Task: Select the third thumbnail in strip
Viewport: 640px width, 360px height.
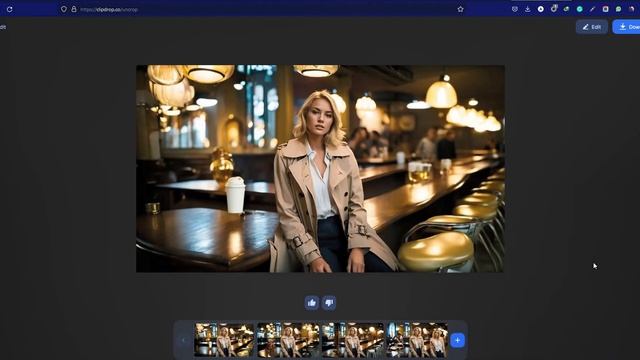Action: tap(353, 340)
